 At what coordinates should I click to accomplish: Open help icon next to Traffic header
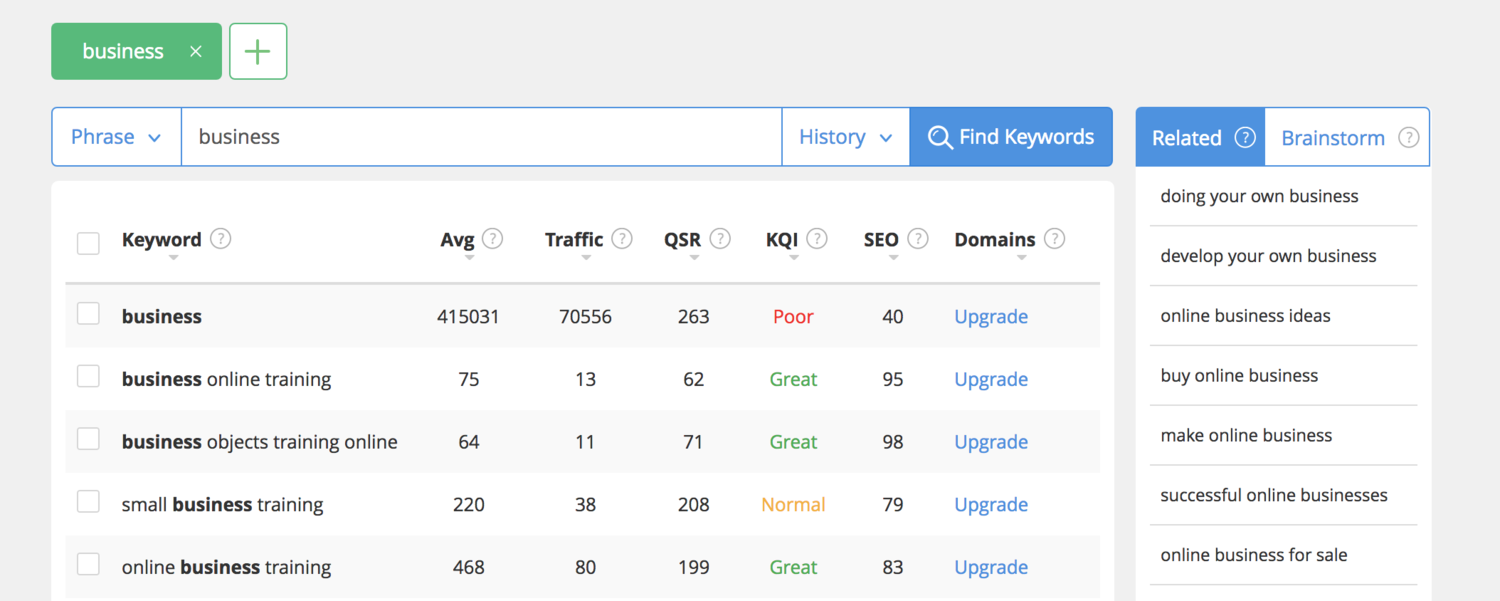point(622,238)
